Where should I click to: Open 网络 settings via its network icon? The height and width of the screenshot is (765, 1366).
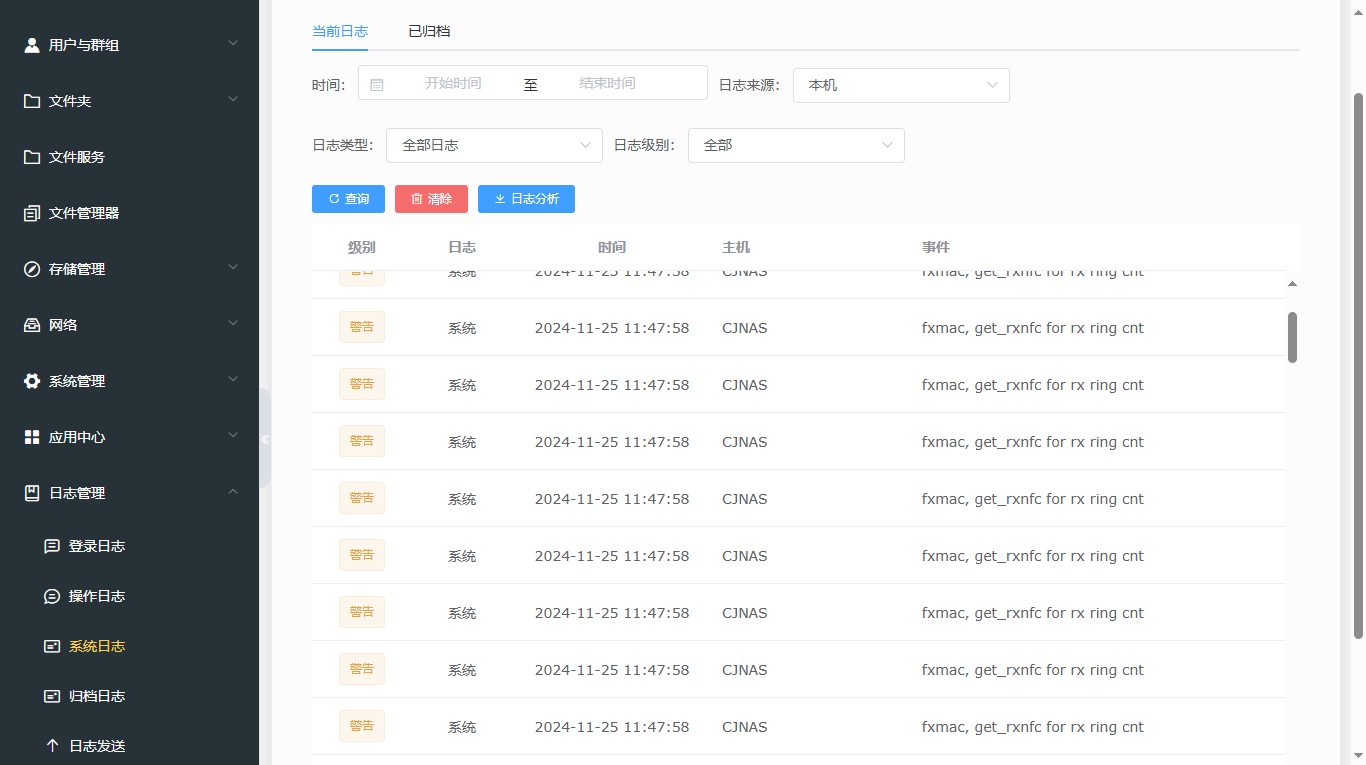pos(29,324)
